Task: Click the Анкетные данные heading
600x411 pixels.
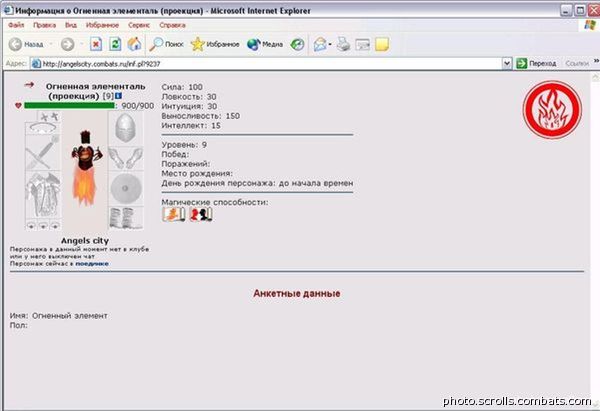Action: click(297, 294)
